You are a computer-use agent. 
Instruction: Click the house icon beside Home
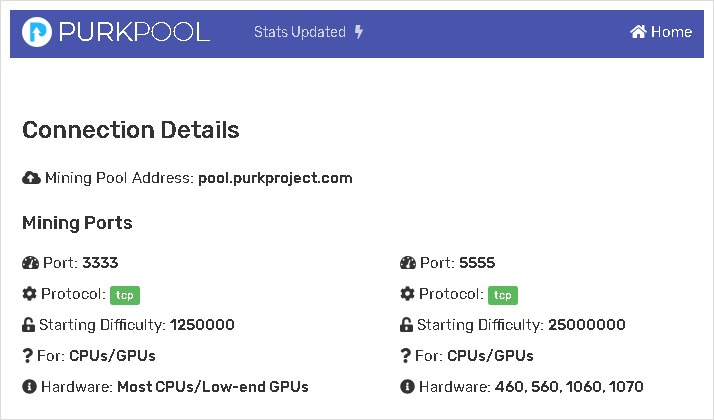(x=638, y=31)
